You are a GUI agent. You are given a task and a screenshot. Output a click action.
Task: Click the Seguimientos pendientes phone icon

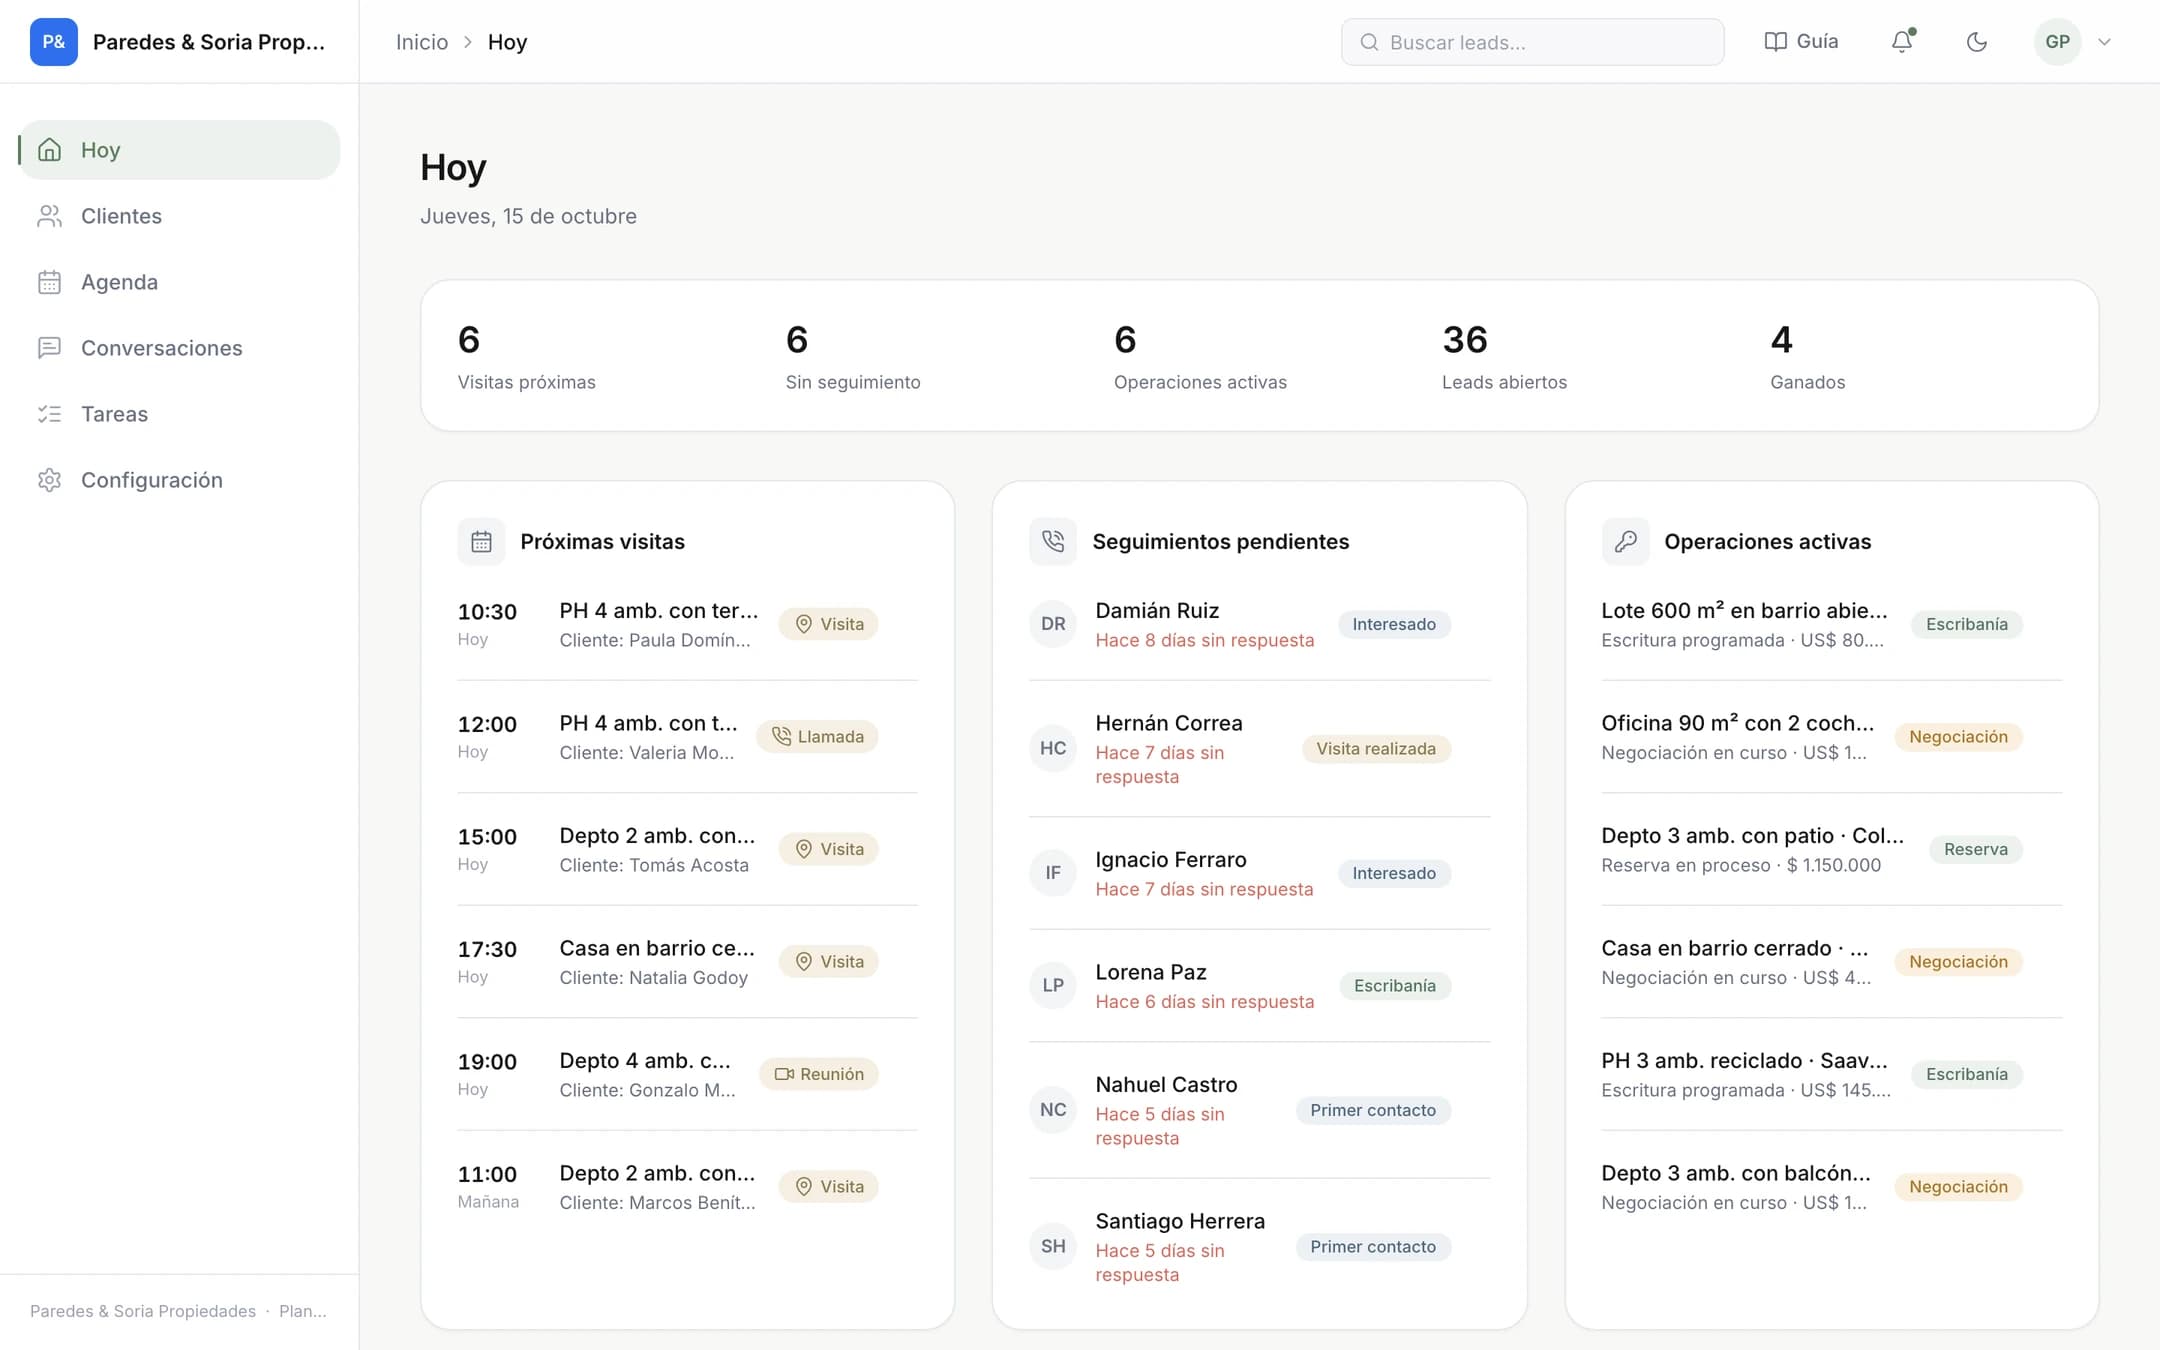click(1053, 542)
